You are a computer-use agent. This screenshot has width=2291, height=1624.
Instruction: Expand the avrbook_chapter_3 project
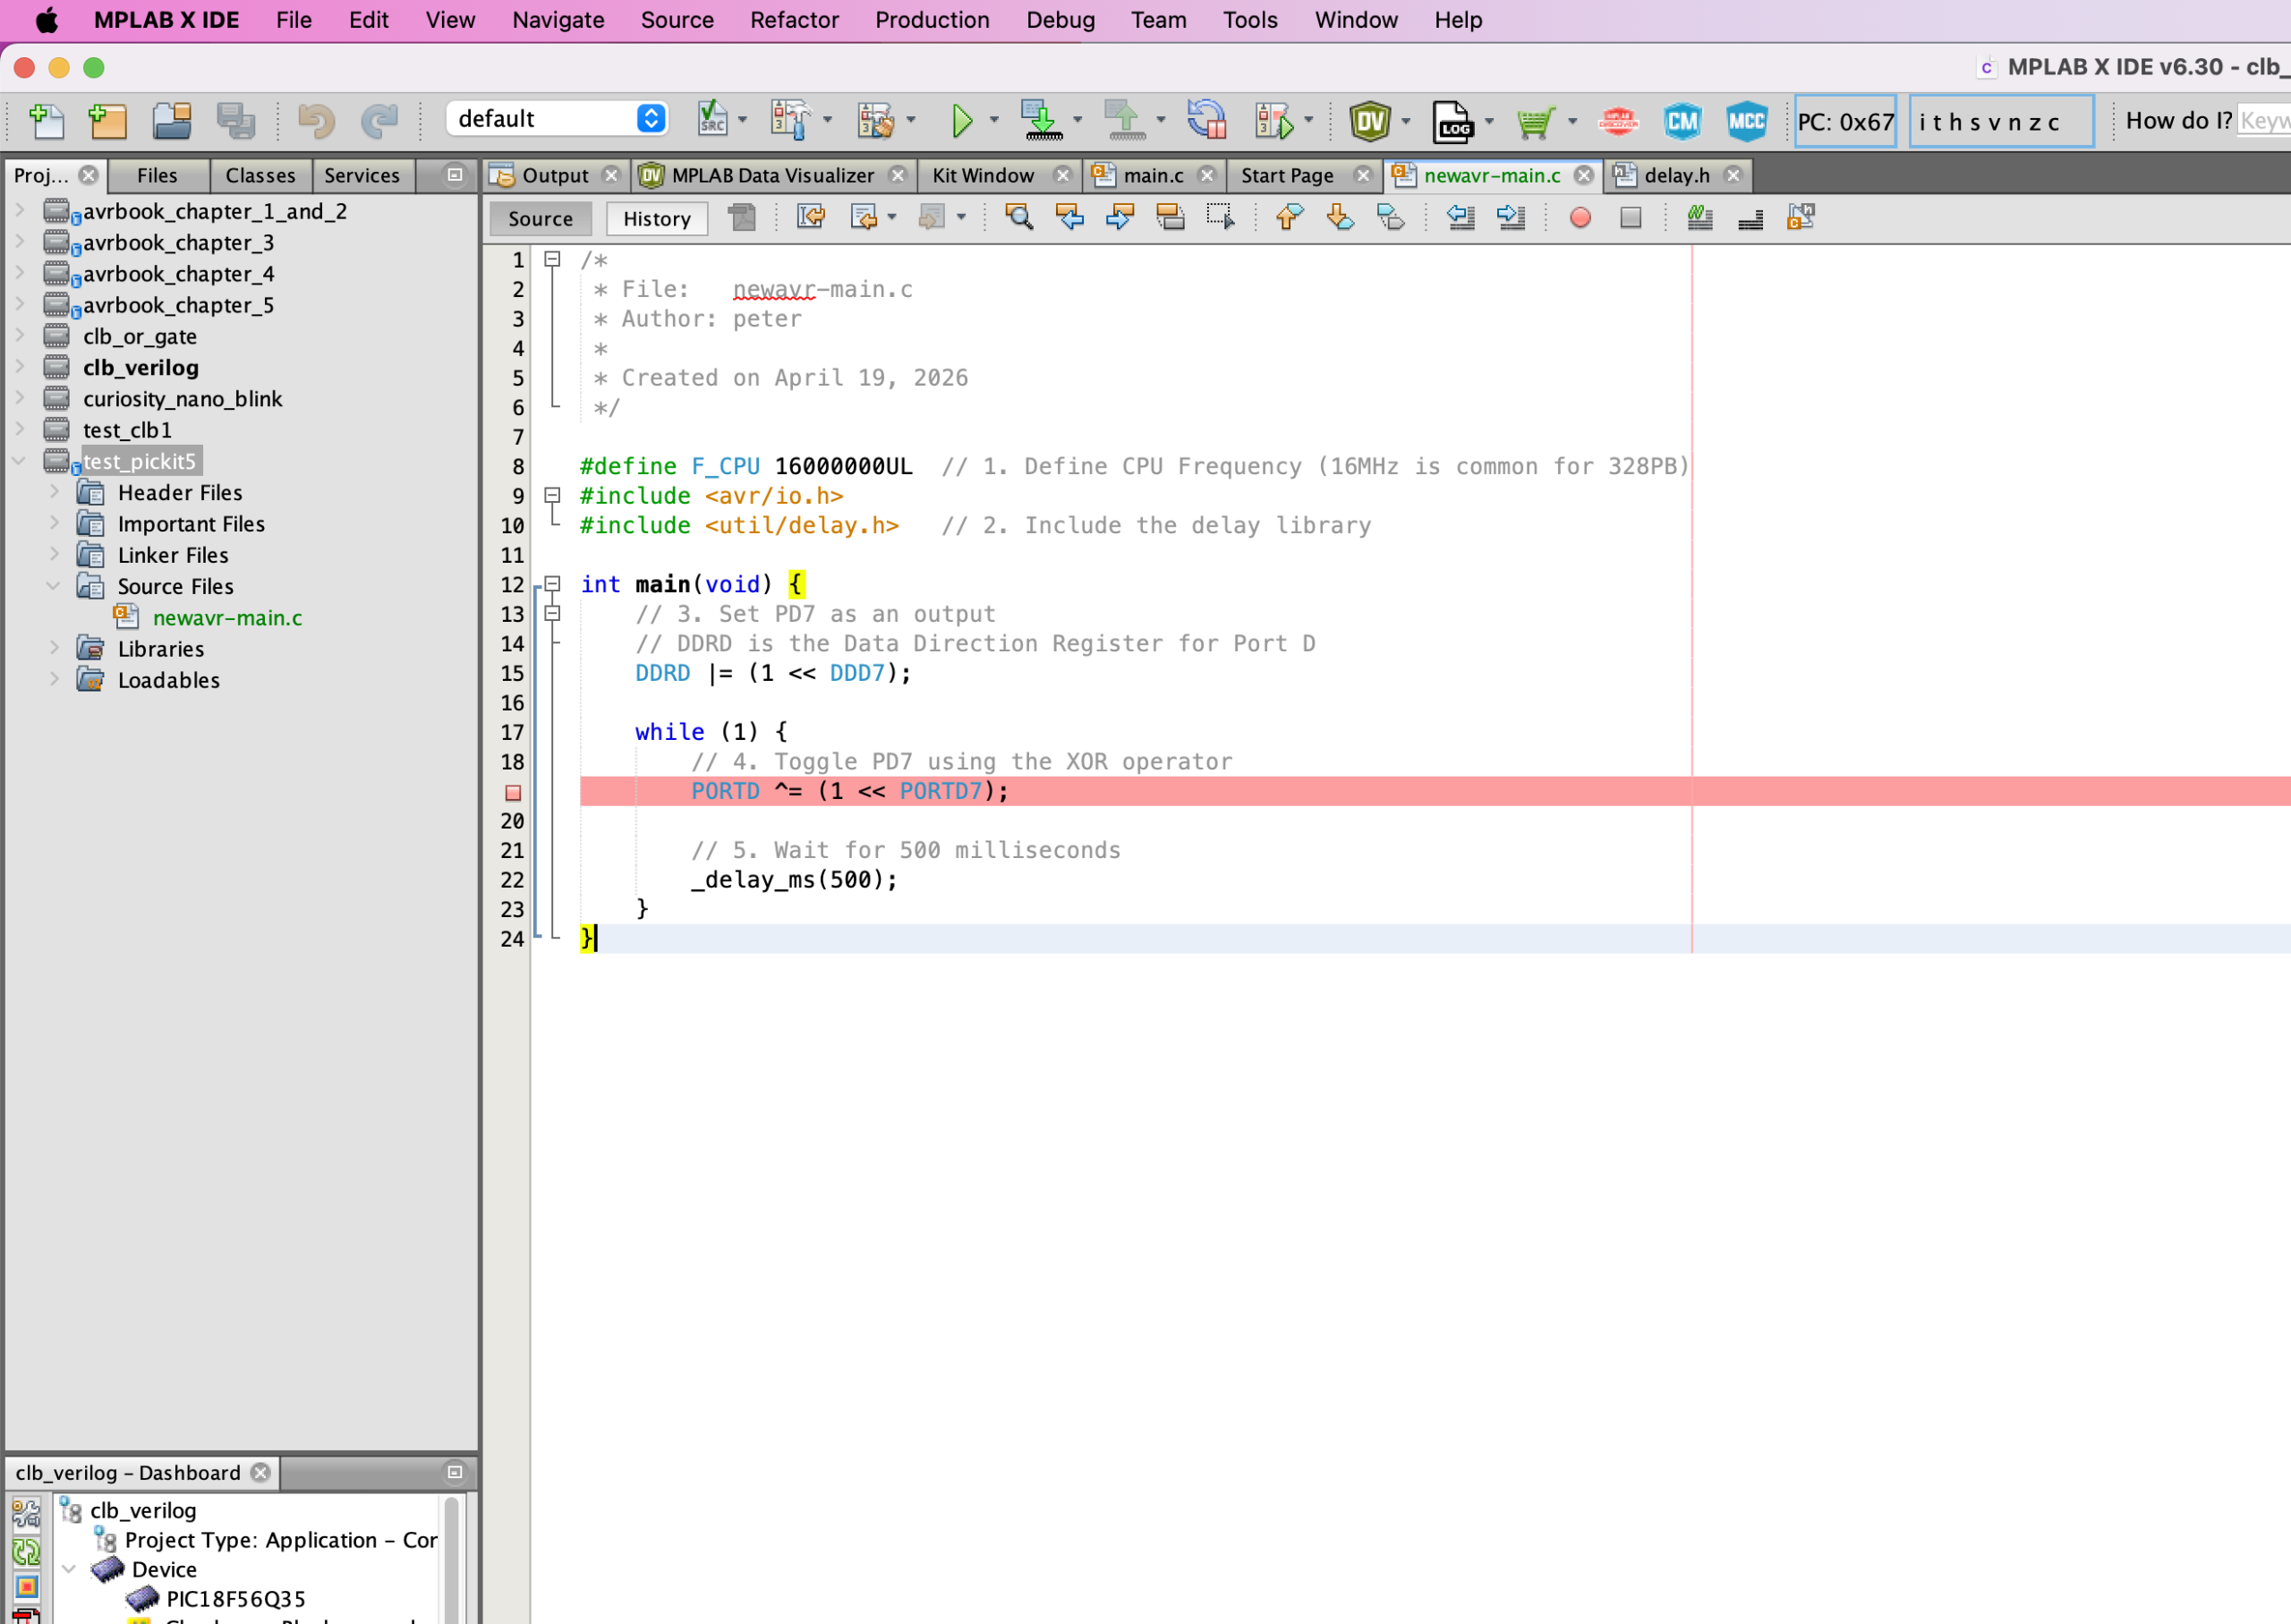[19, 242]
